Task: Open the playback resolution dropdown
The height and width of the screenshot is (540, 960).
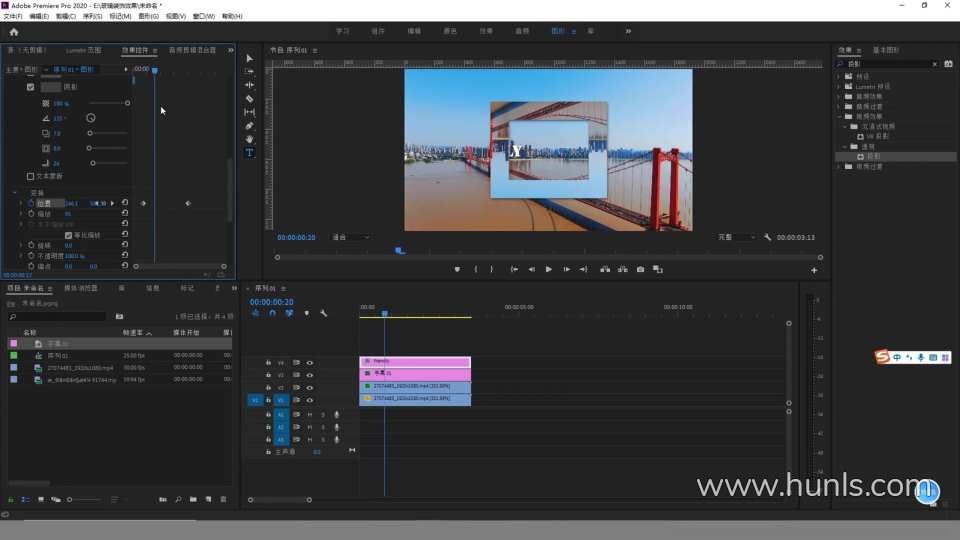Action: coord(736,237)
